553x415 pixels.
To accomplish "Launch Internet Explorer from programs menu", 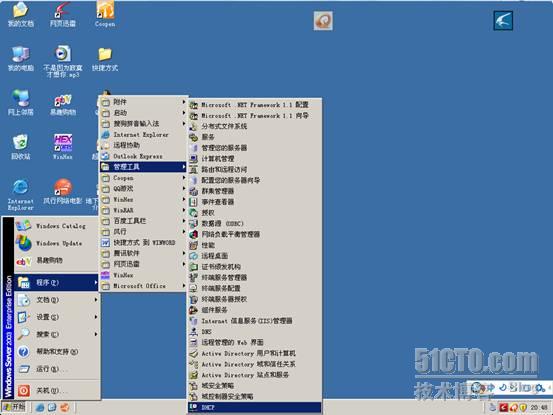I will tap(143, 134).
